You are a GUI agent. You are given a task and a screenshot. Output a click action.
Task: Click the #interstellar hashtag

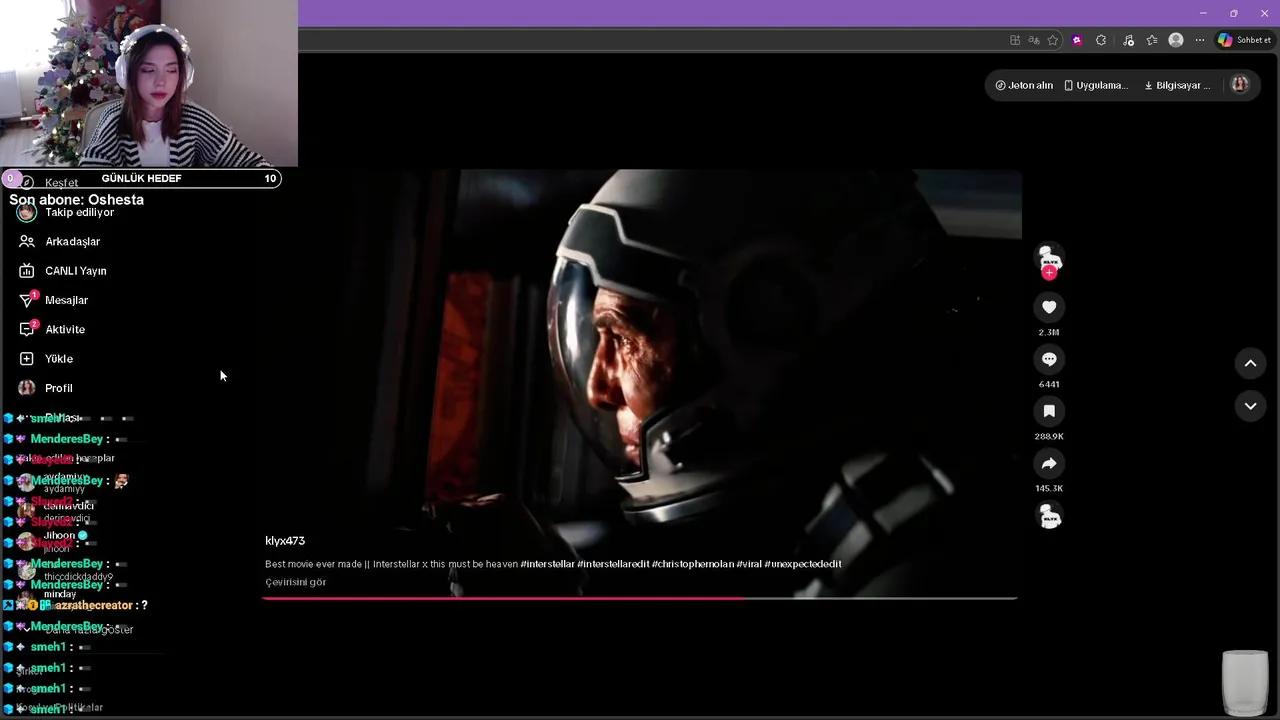tap(547, 564)
